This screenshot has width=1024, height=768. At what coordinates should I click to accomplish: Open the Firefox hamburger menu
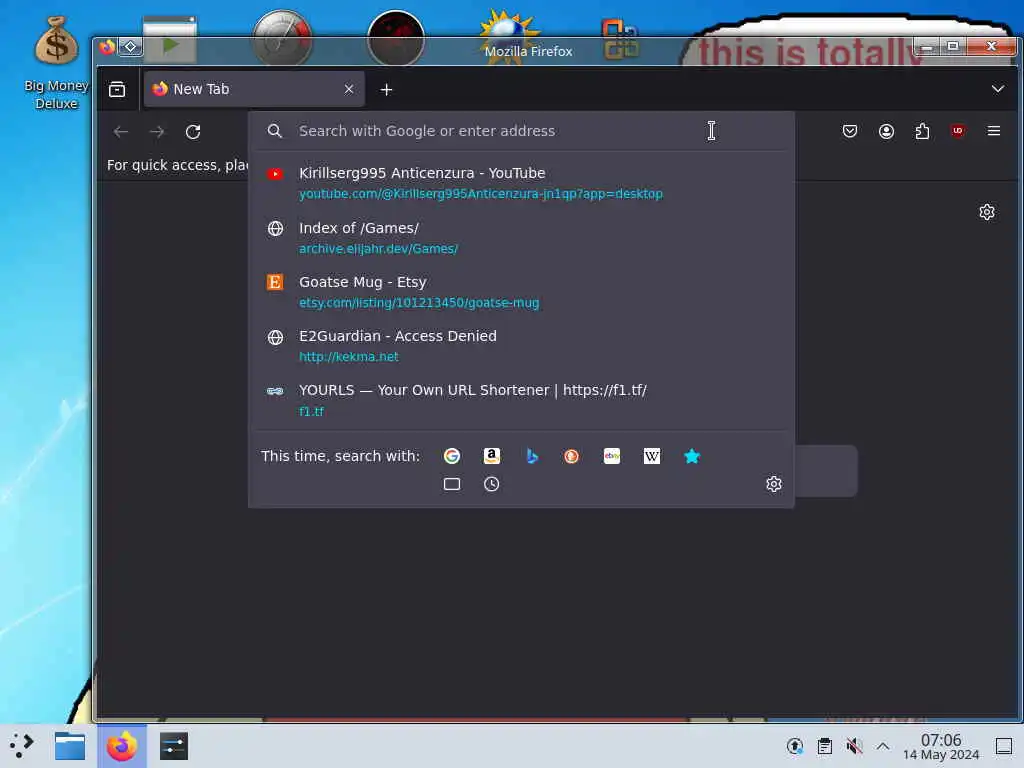(x=993, y=131)
